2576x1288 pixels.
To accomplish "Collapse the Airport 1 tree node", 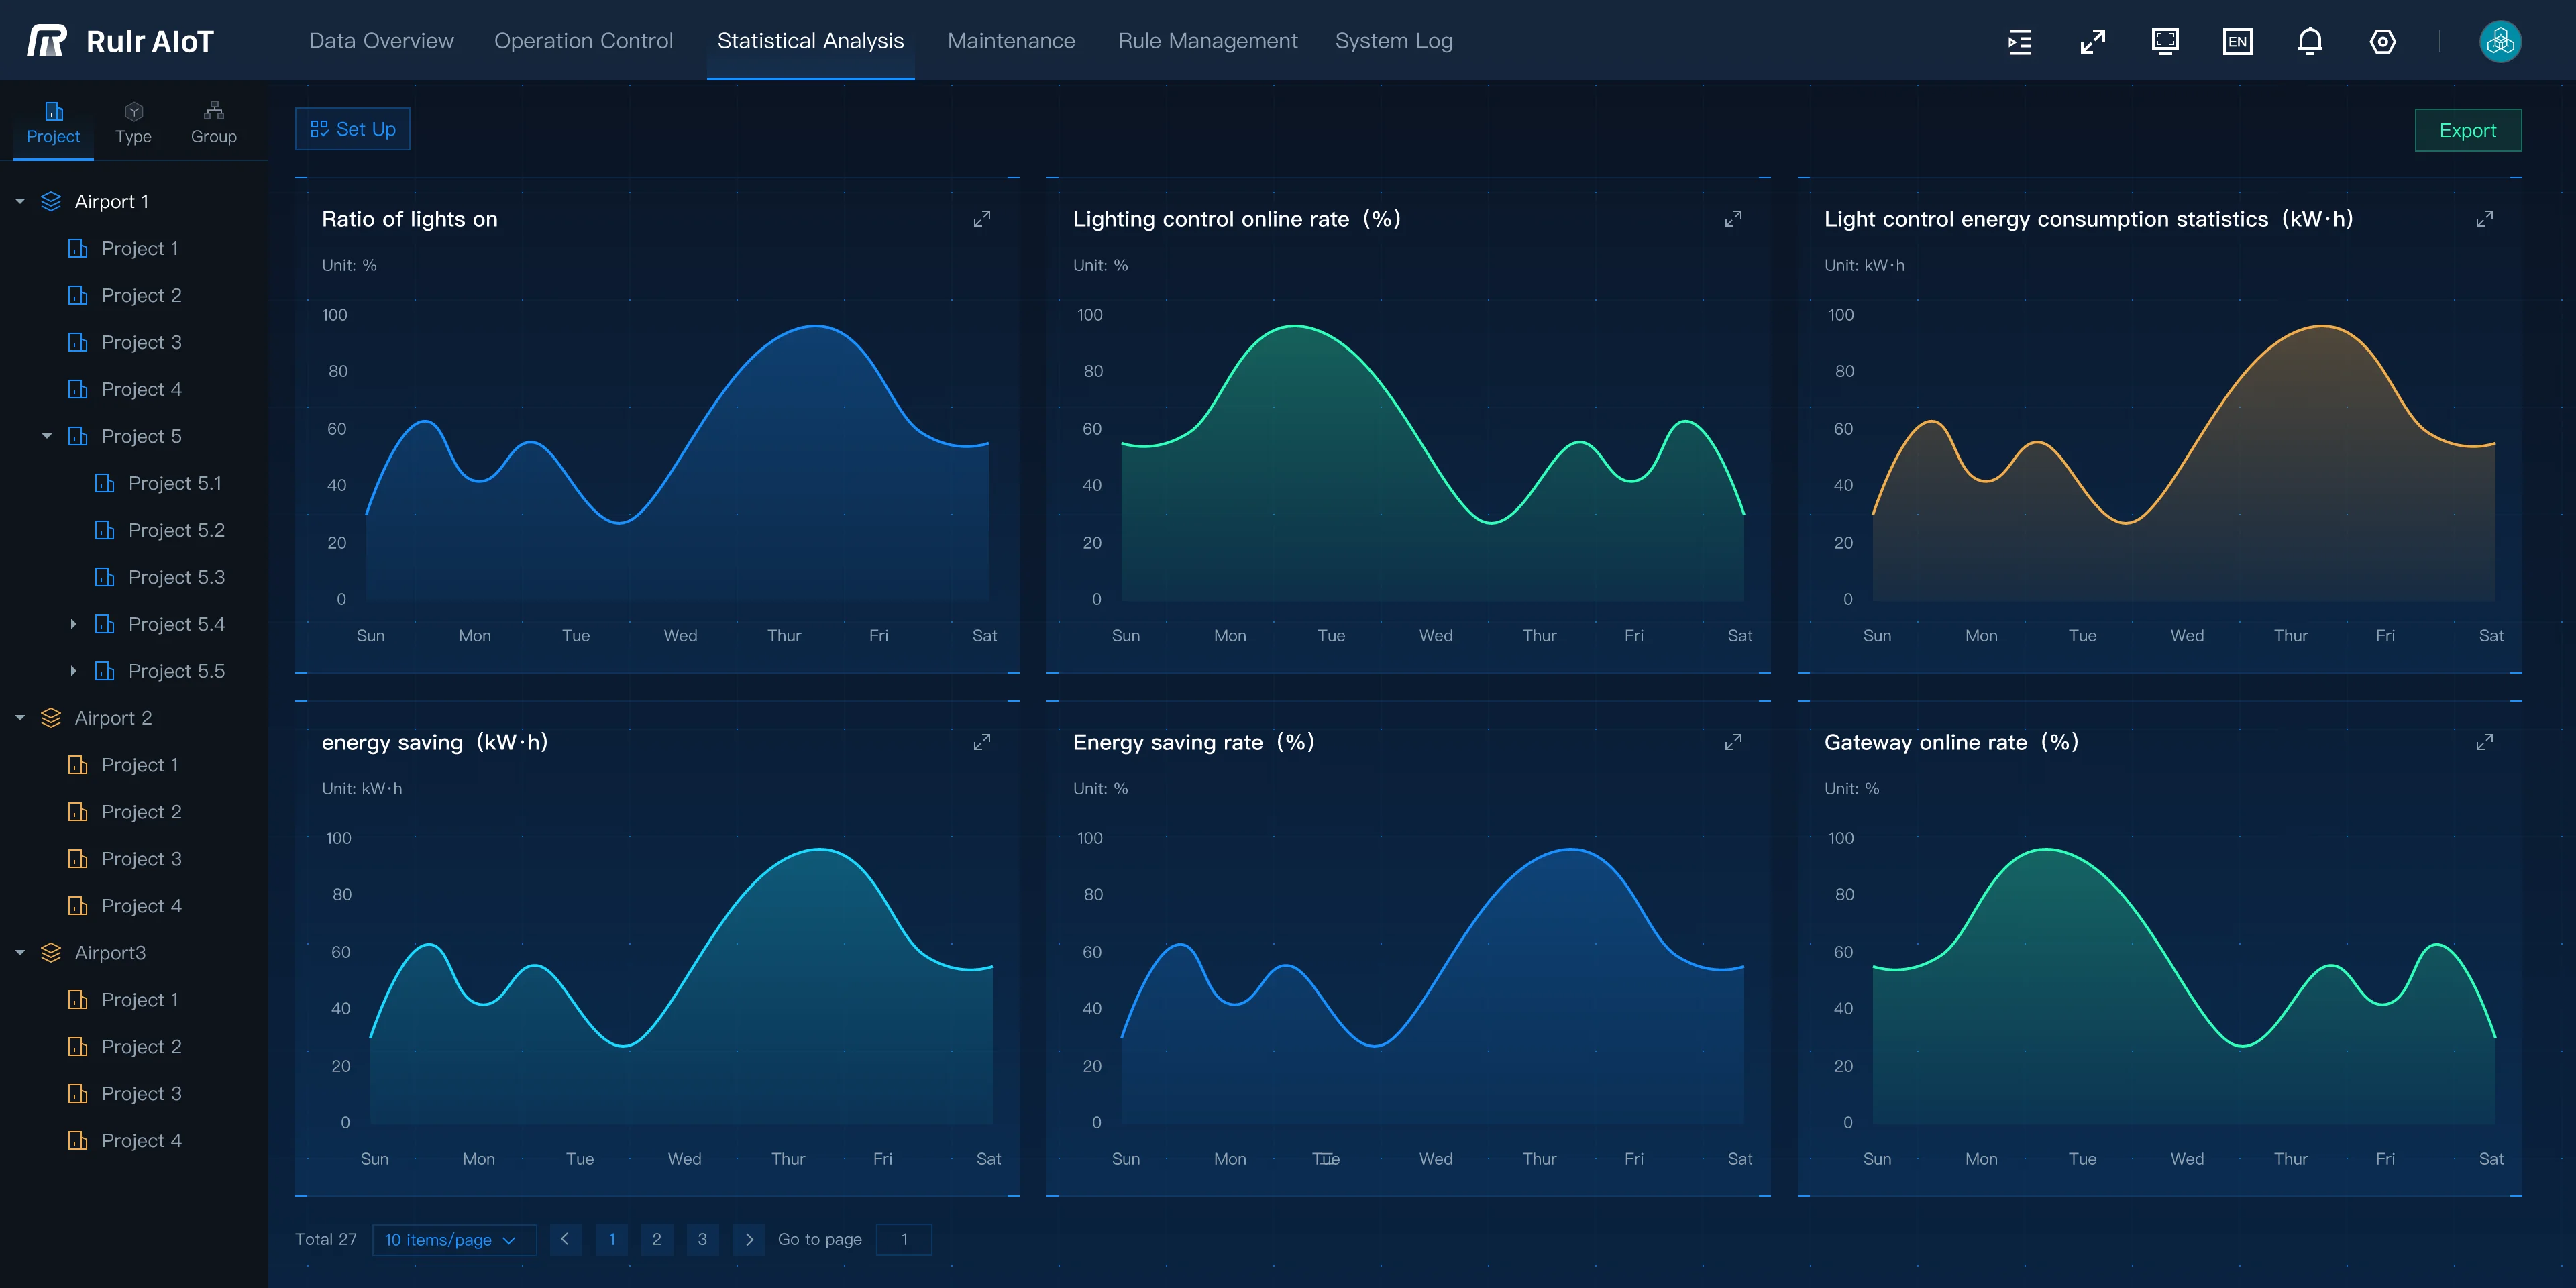I will tap(20, 202).
